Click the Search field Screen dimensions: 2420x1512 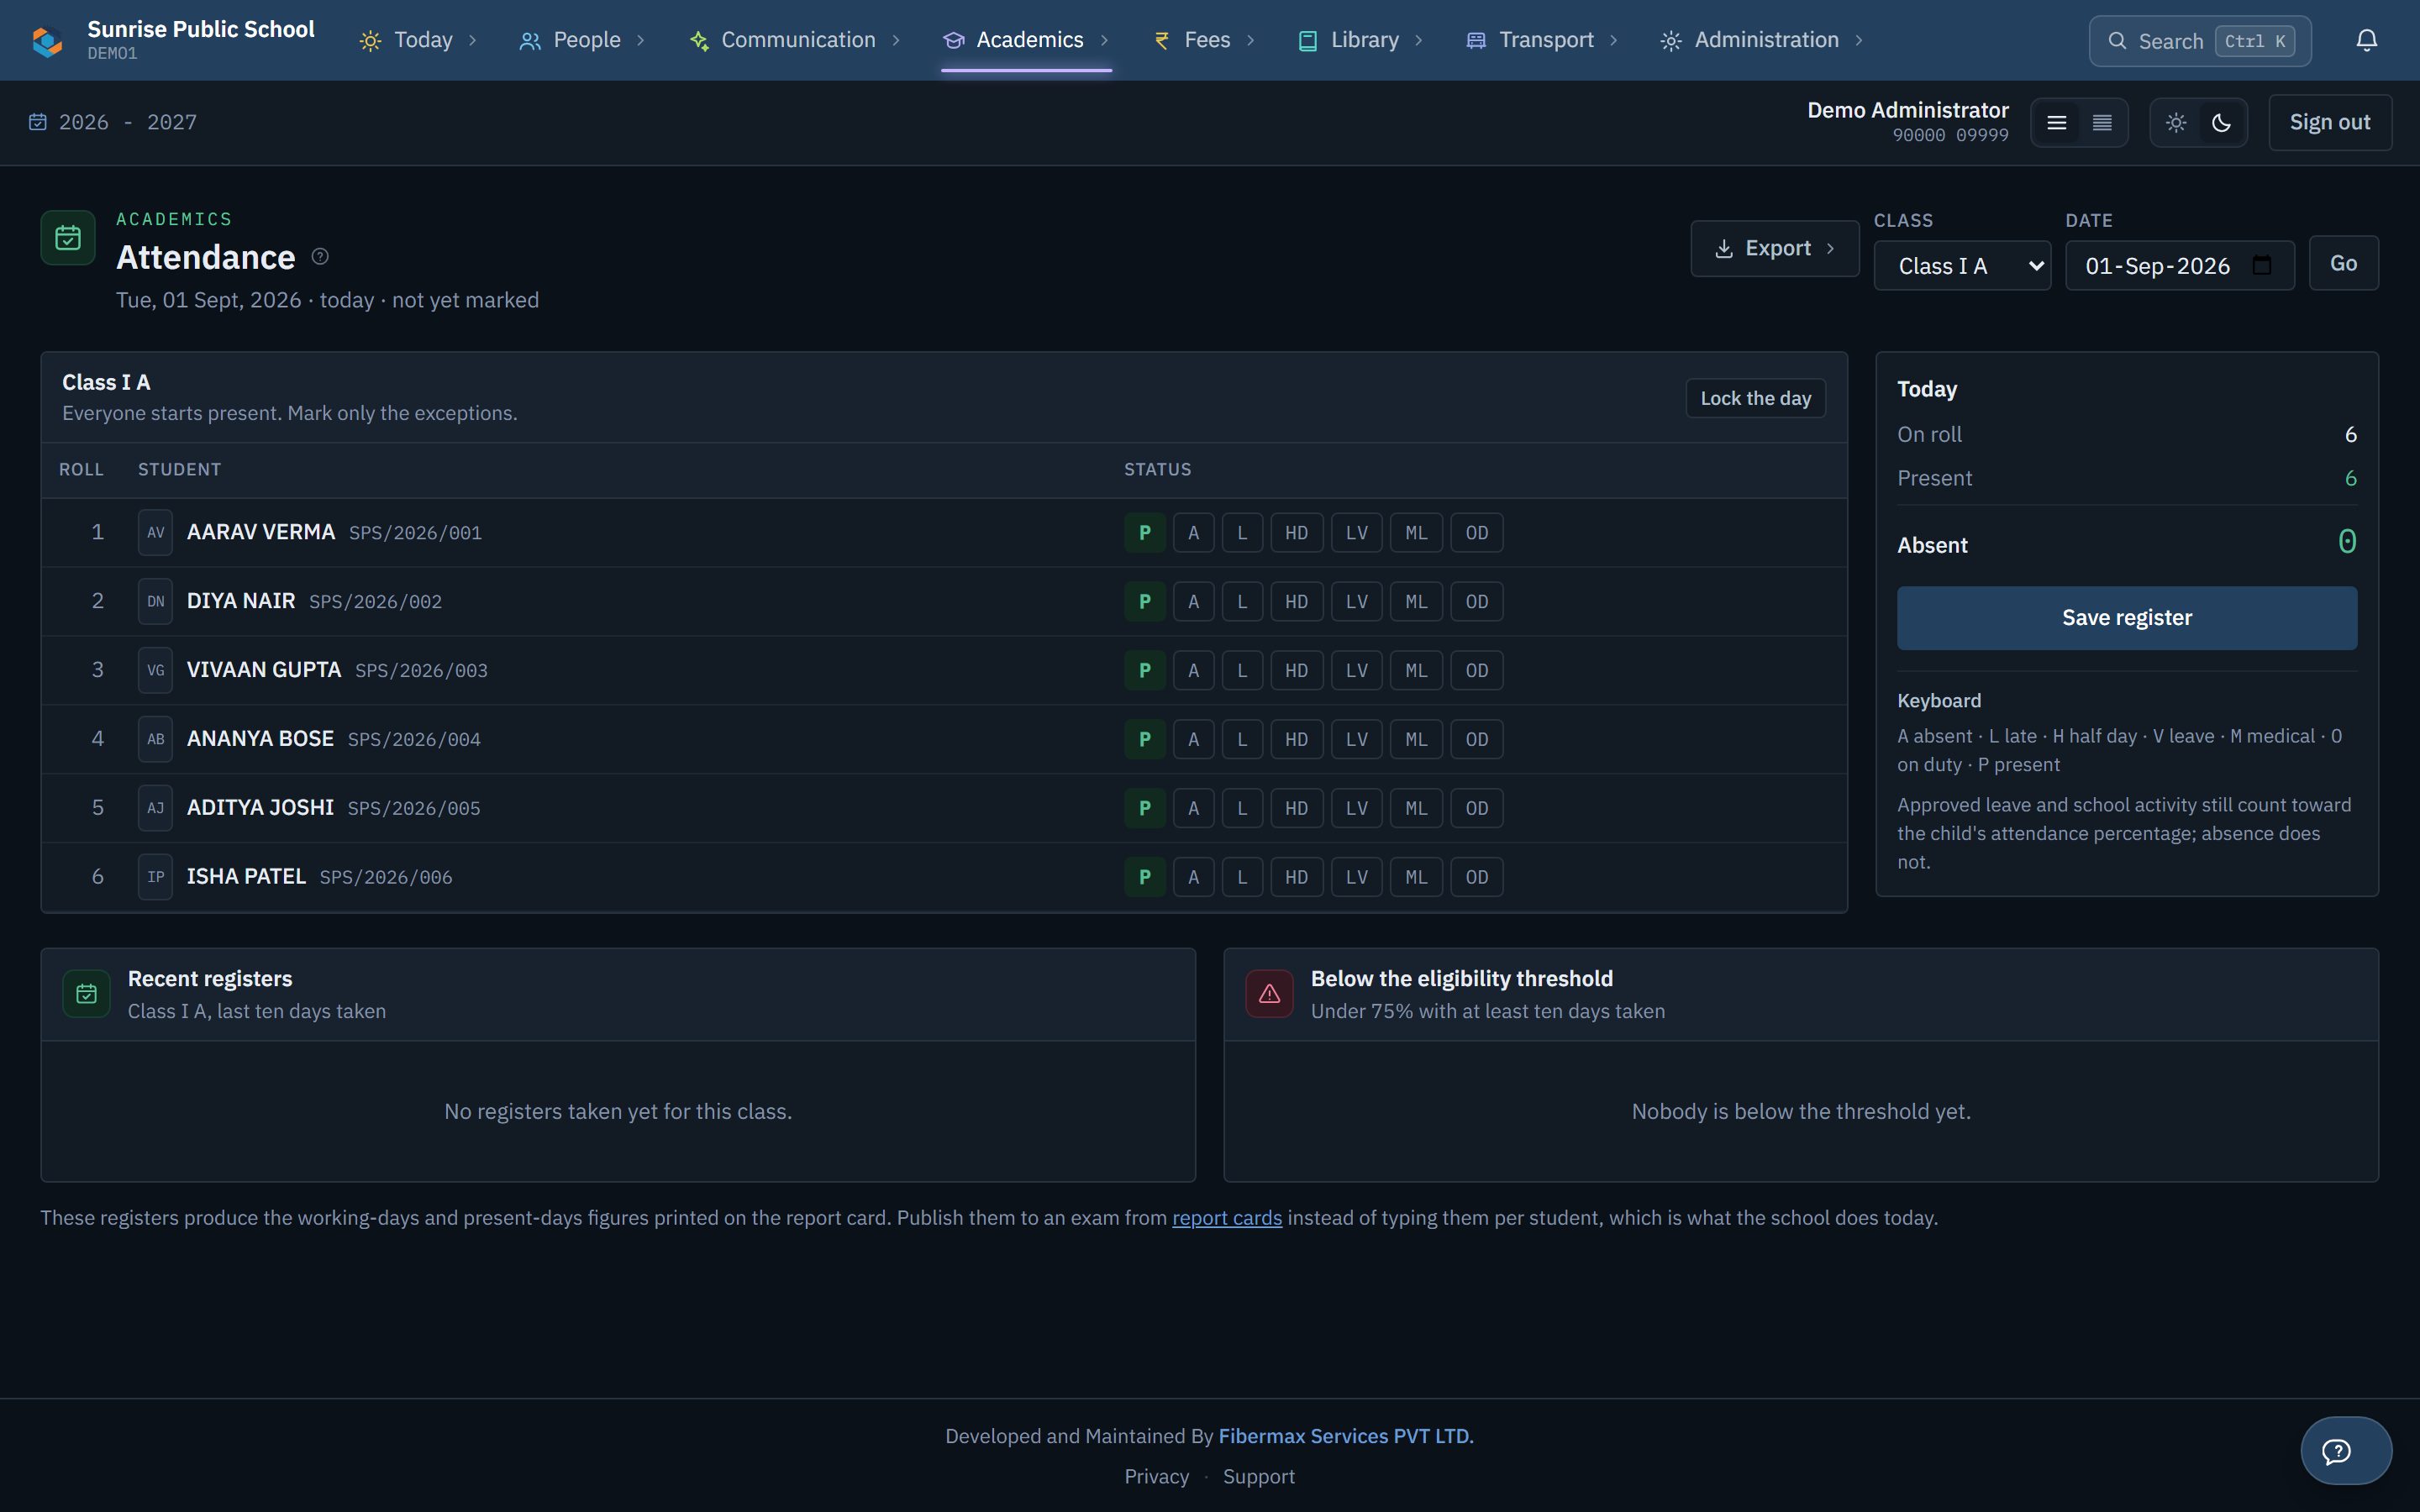(x=2199, y=41)
